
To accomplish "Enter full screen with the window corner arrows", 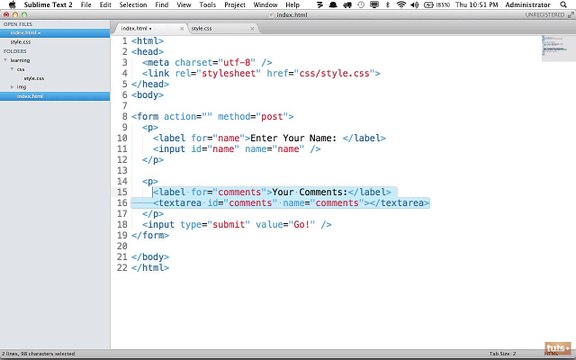I will click(x=571, y=15).
